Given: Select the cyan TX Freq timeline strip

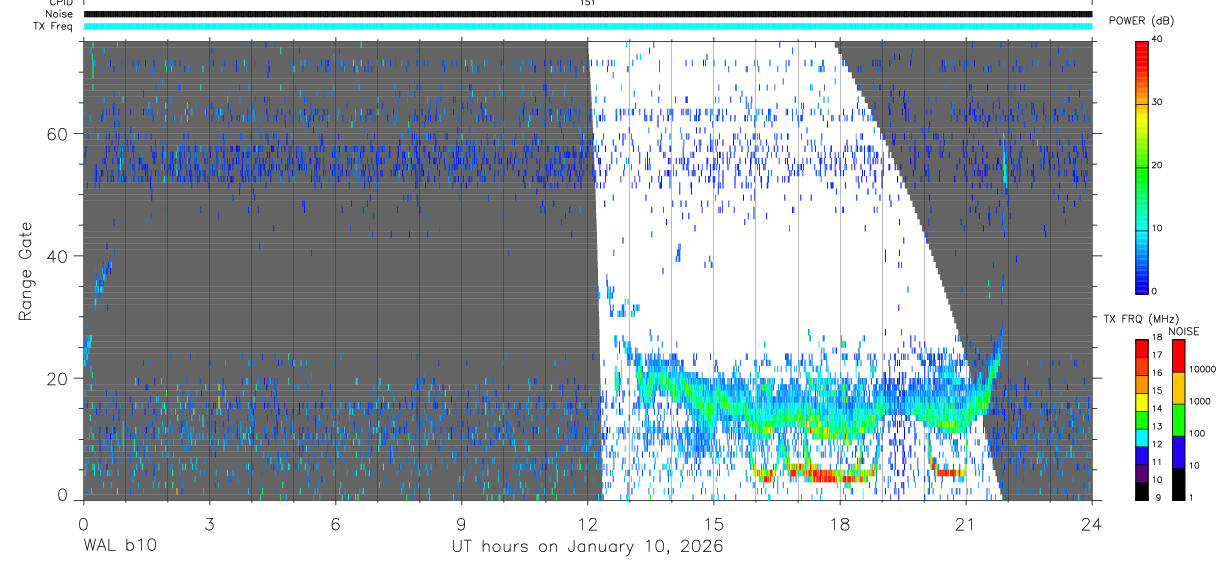Looking at the screenshot, I should 588,26.
